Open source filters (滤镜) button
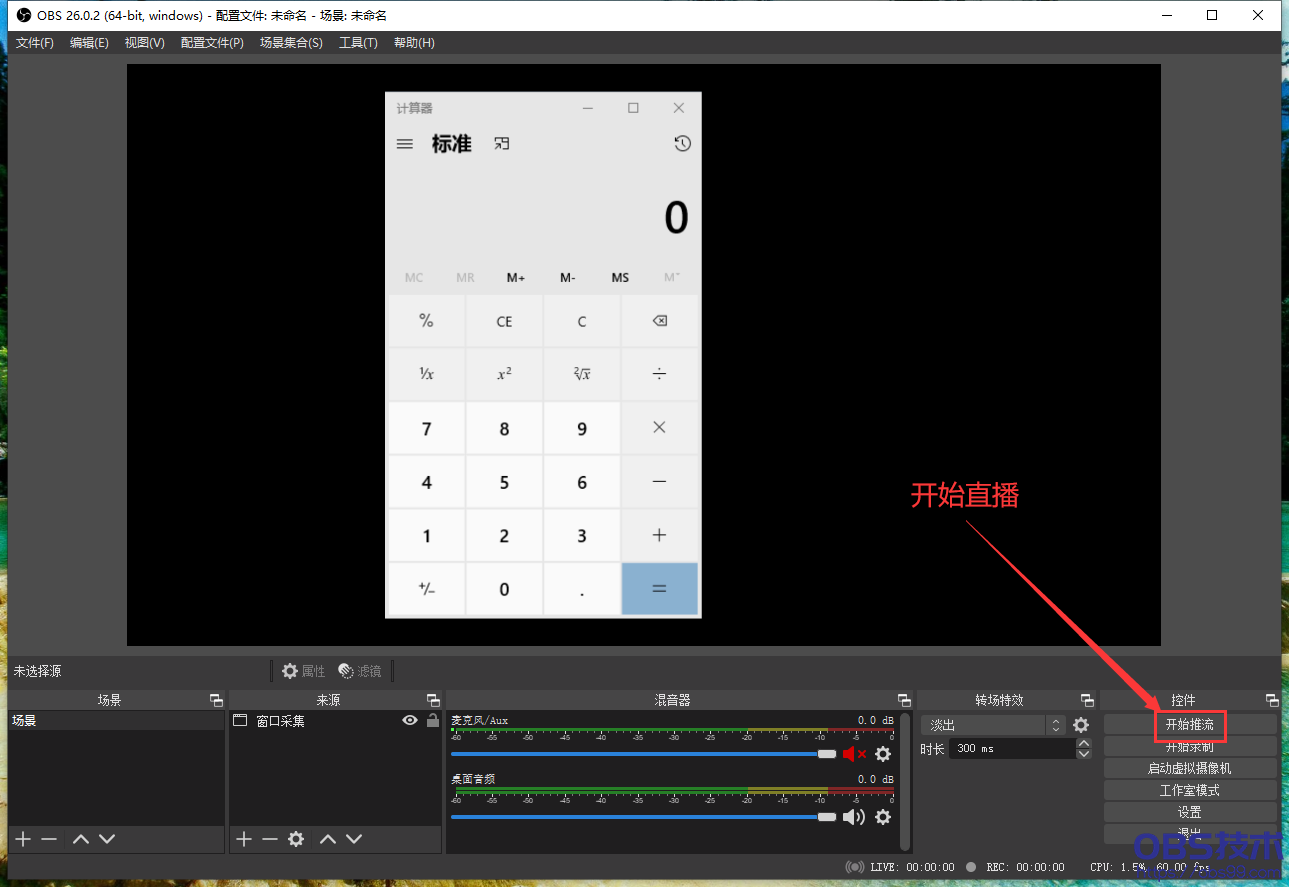This screenshot has height=887, width=1289. 360,671
